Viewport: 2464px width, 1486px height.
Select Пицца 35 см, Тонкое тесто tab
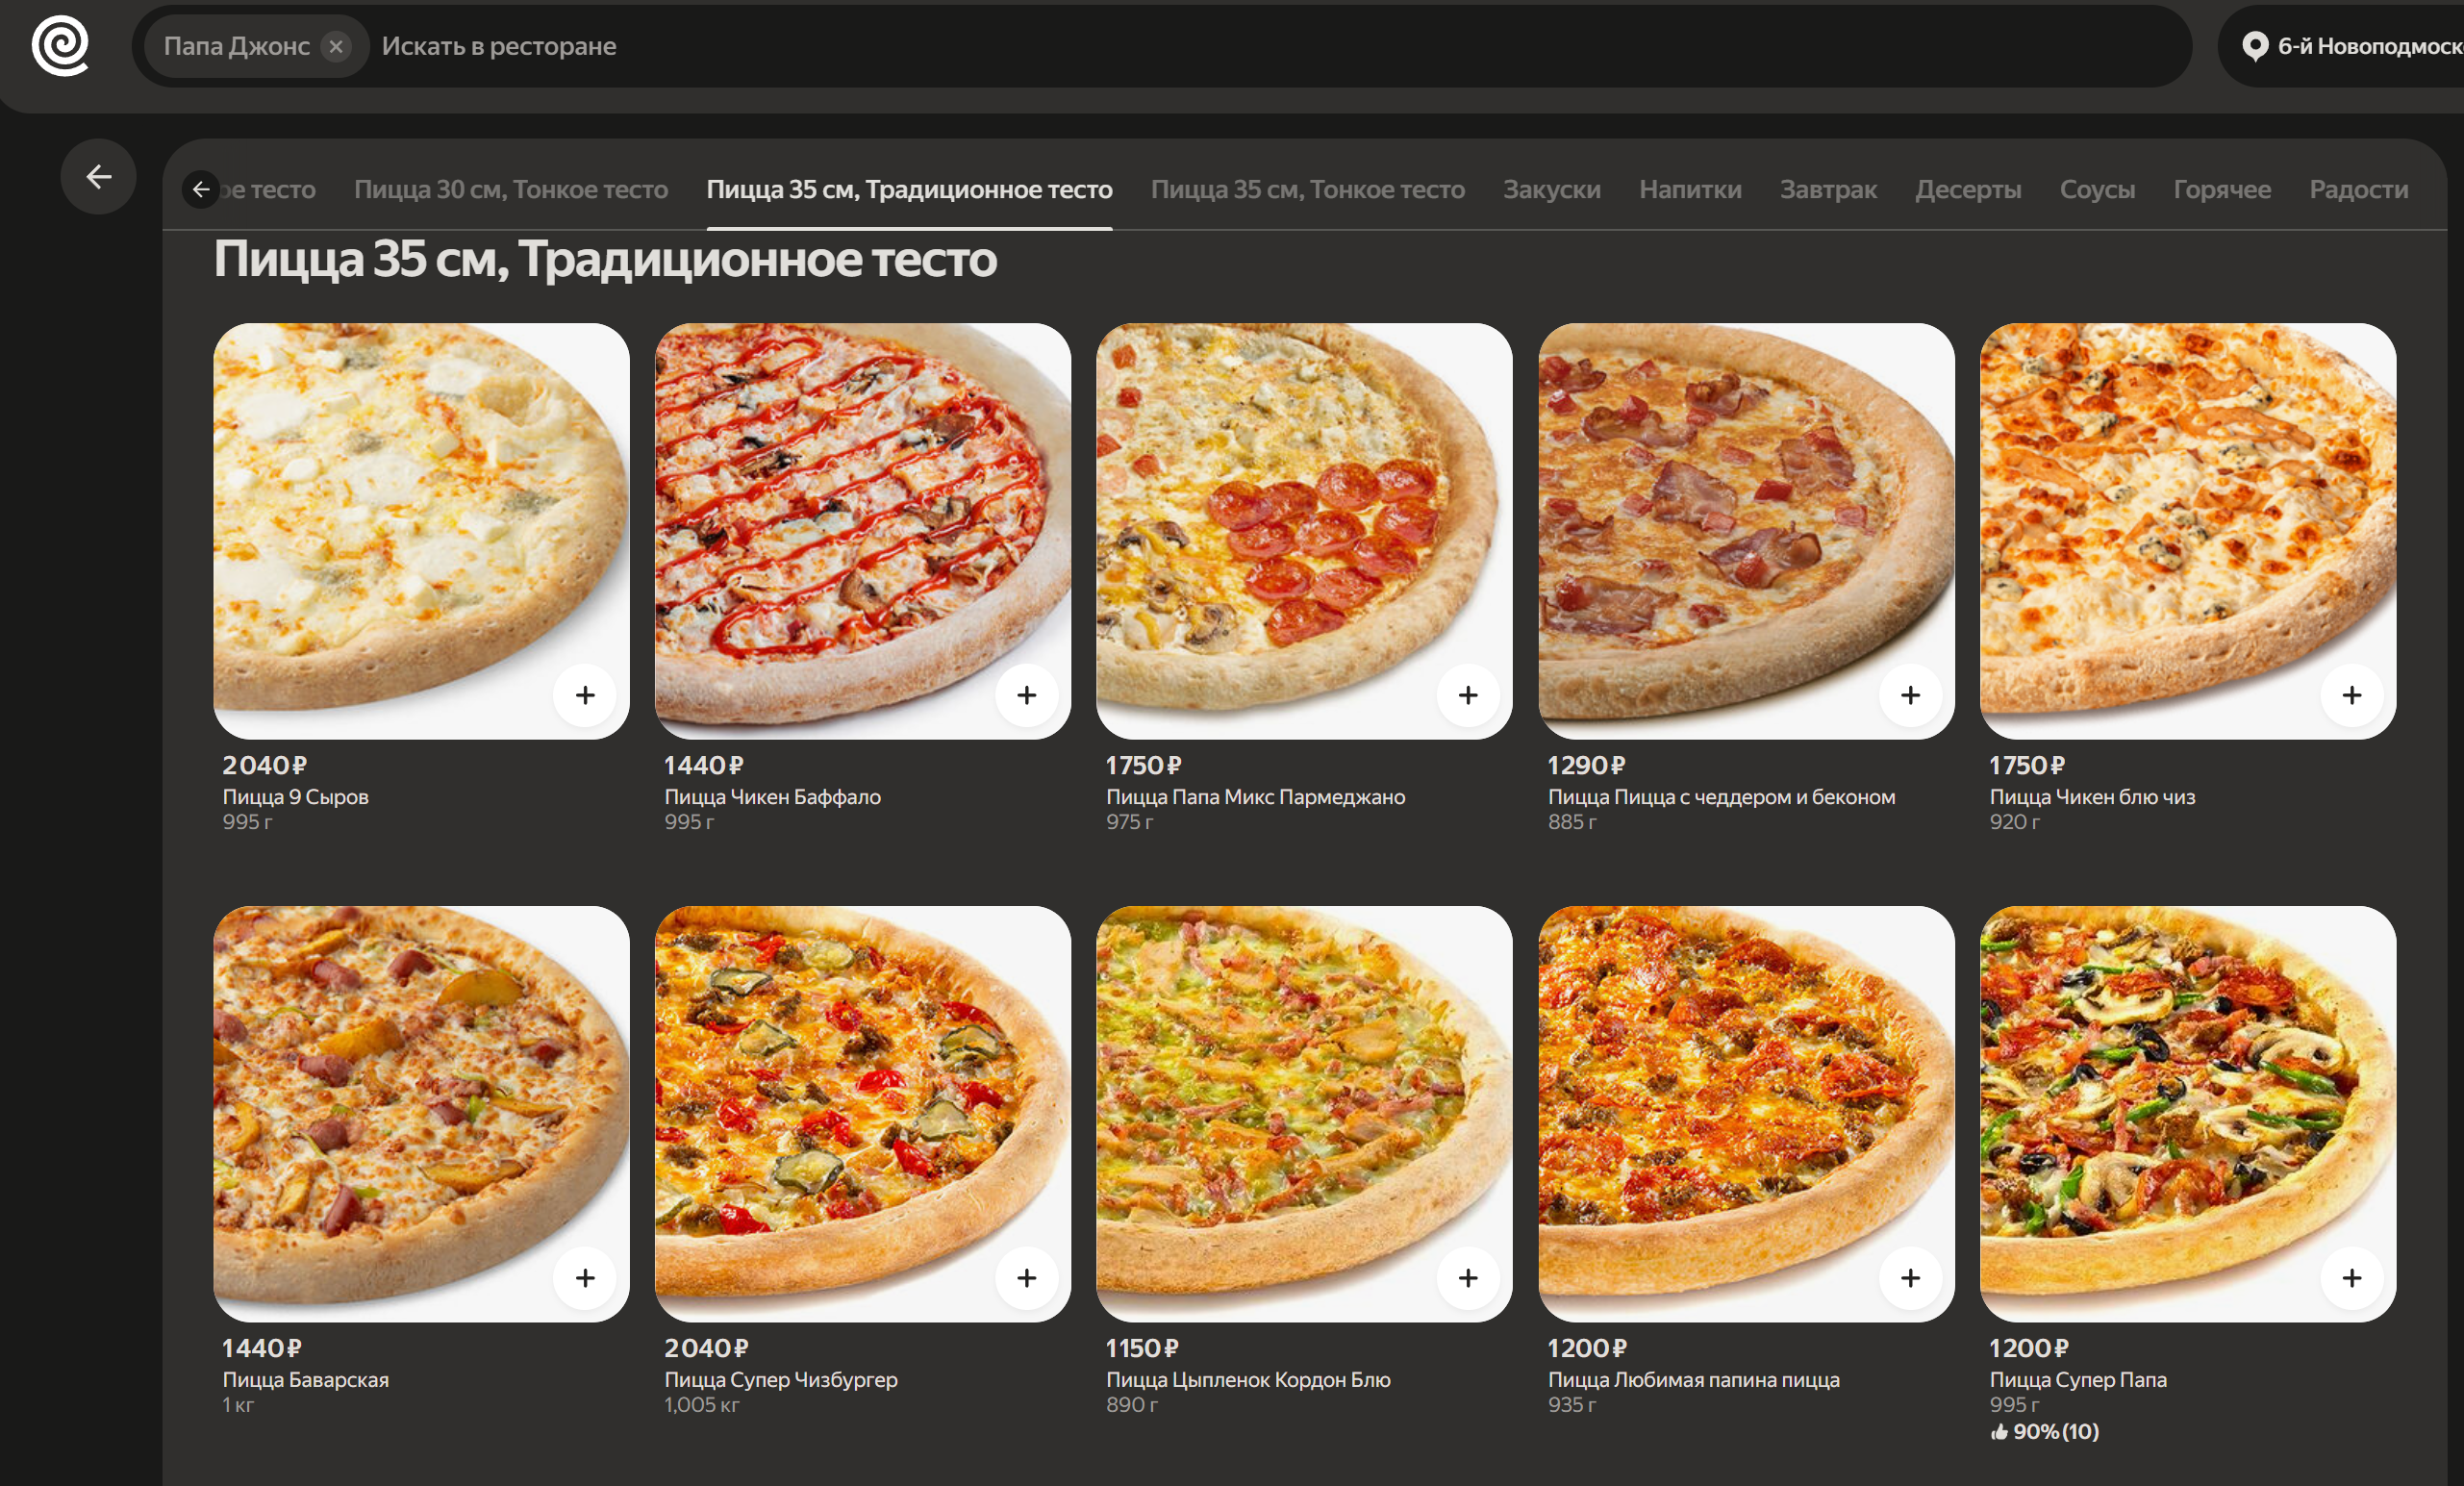click(x=1307, y=189)
